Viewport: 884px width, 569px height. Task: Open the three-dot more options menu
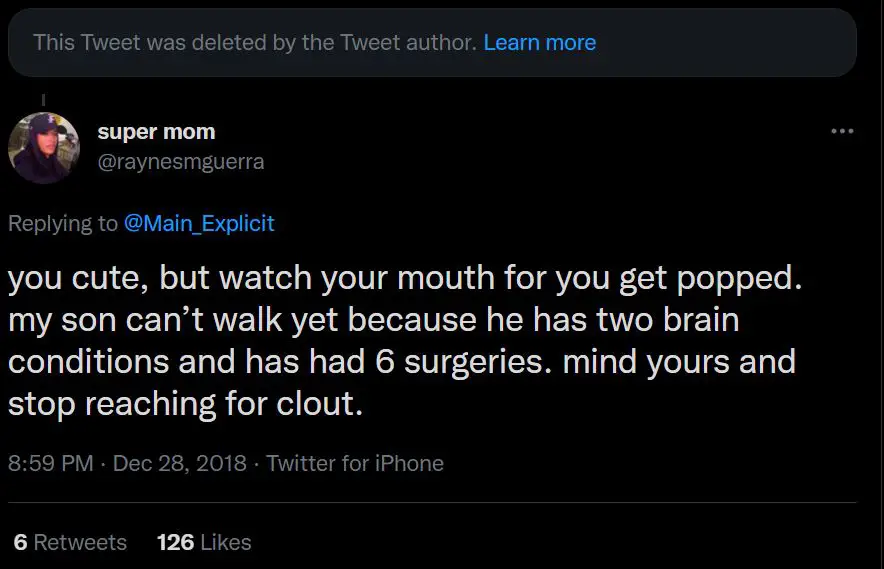point(842,131)
